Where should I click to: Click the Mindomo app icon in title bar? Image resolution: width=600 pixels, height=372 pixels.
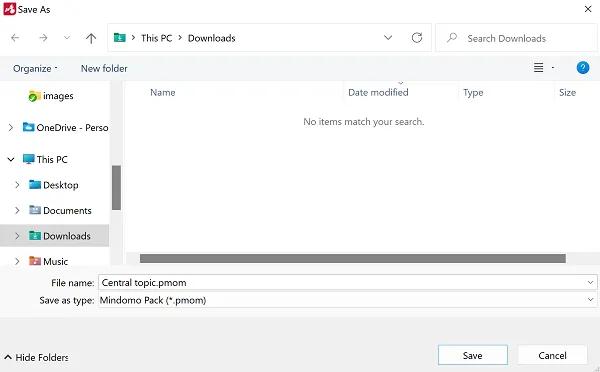[x=10, y=9]
